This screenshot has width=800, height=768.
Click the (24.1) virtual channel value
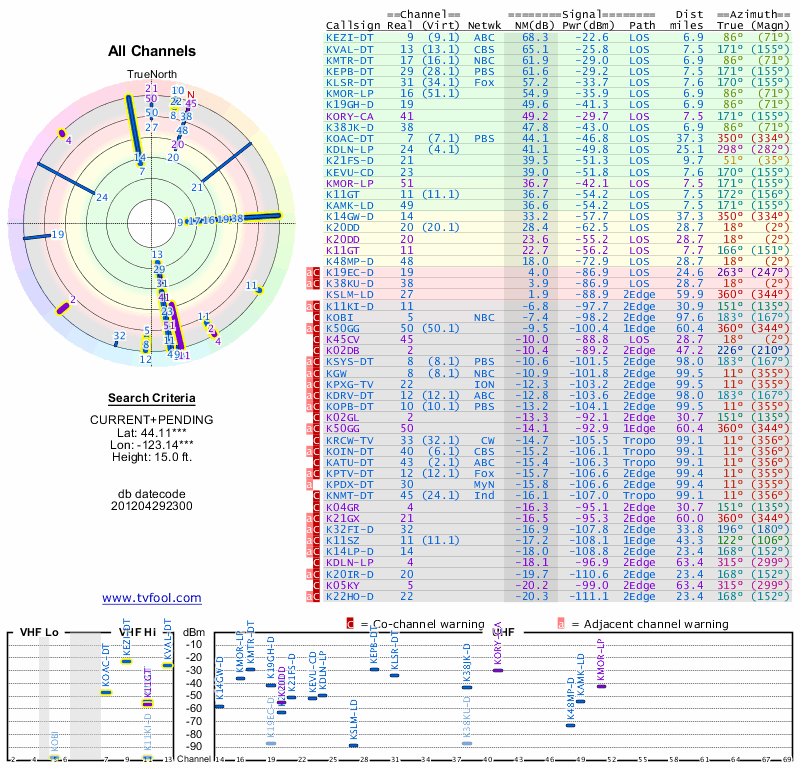[x=441, y=496]
